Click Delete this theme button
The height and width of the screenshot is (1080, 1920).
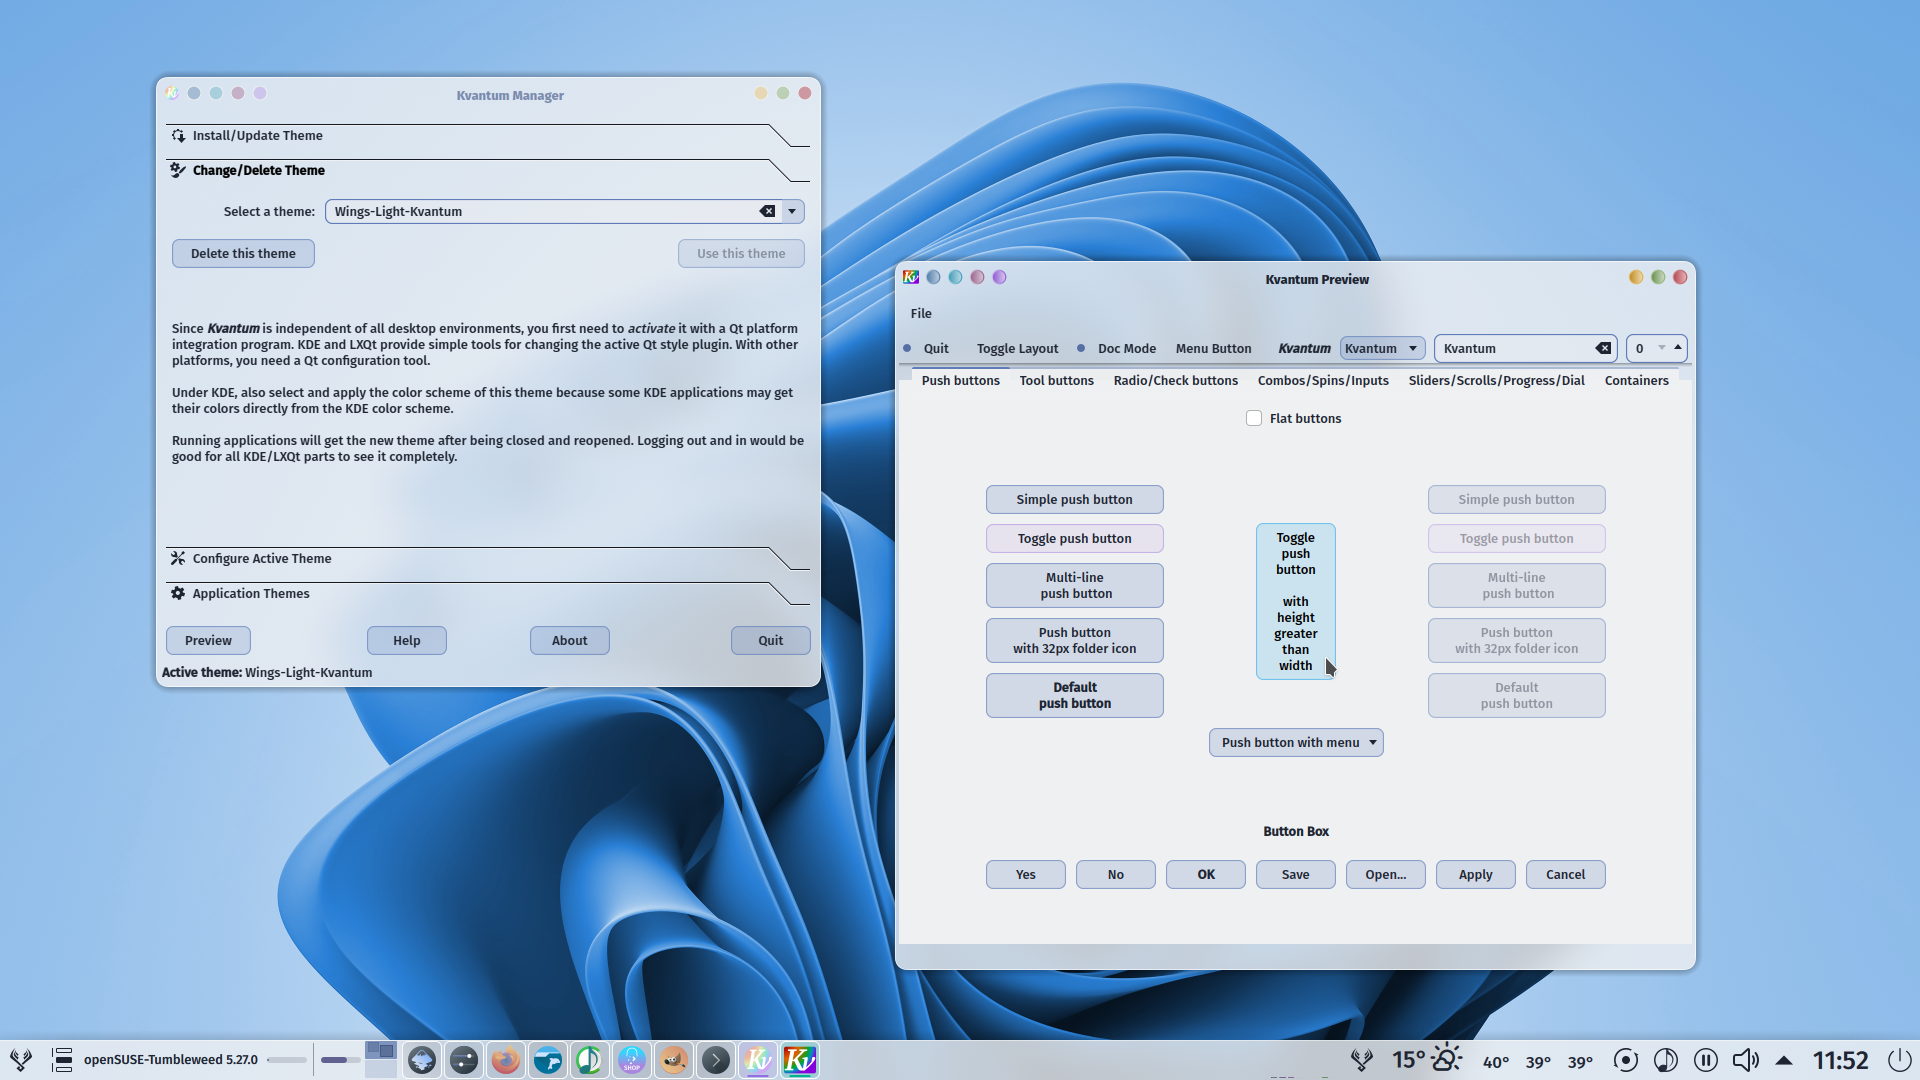[x=243, y=253]
